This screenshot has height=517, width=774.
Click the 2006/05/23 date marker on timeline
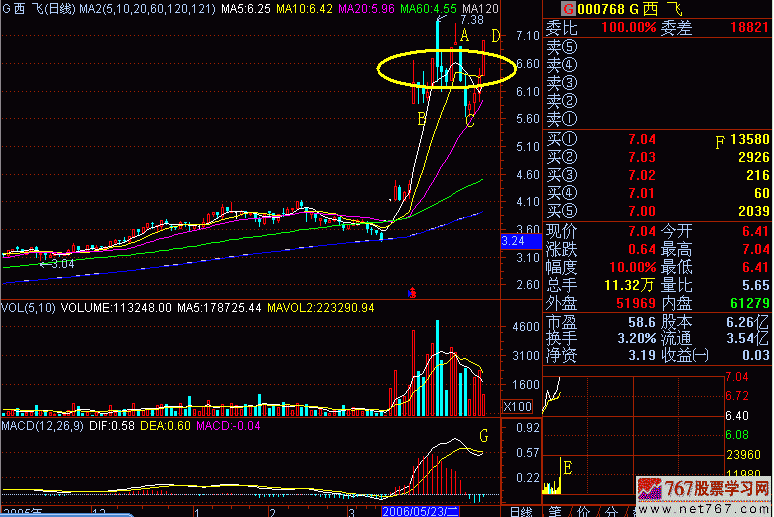pos(417,511)
